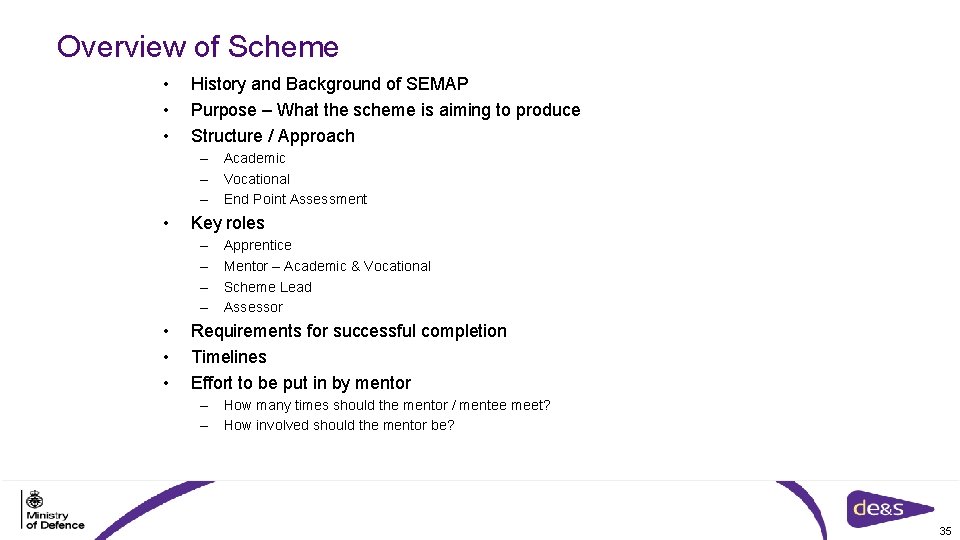Click the Assessor sub-bullet

click(x=253, y=307)
